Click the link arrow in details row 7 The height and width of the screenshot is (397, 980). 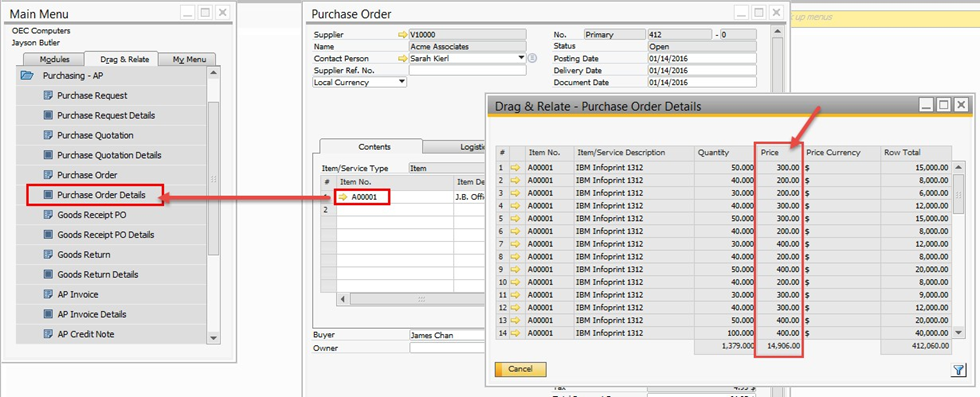(x=516, y=244)
